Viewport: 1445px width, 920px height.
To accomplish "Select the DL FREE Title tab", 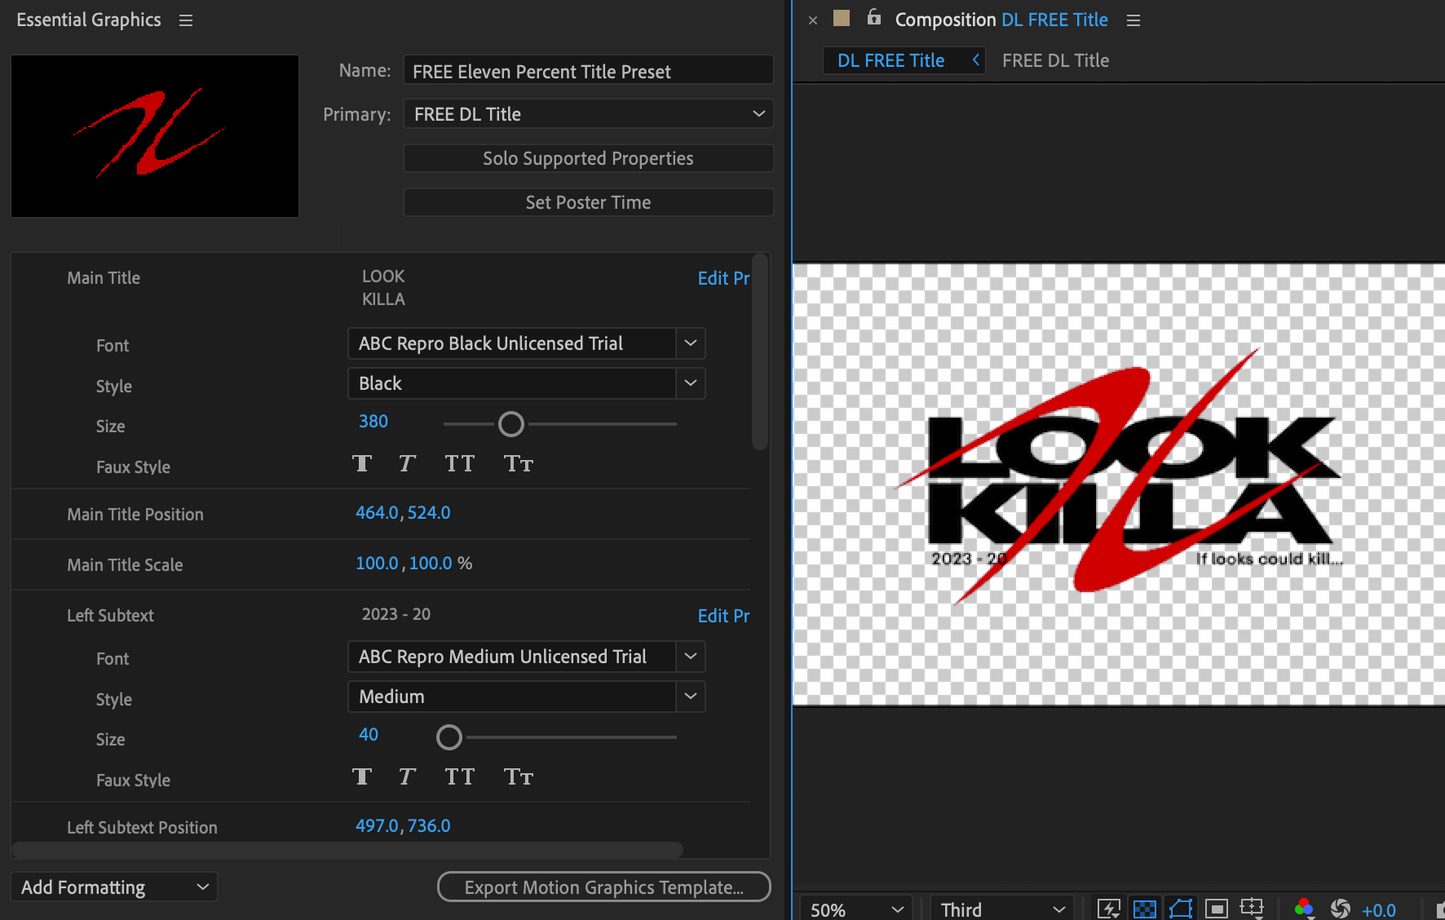I will click(890, 60).
